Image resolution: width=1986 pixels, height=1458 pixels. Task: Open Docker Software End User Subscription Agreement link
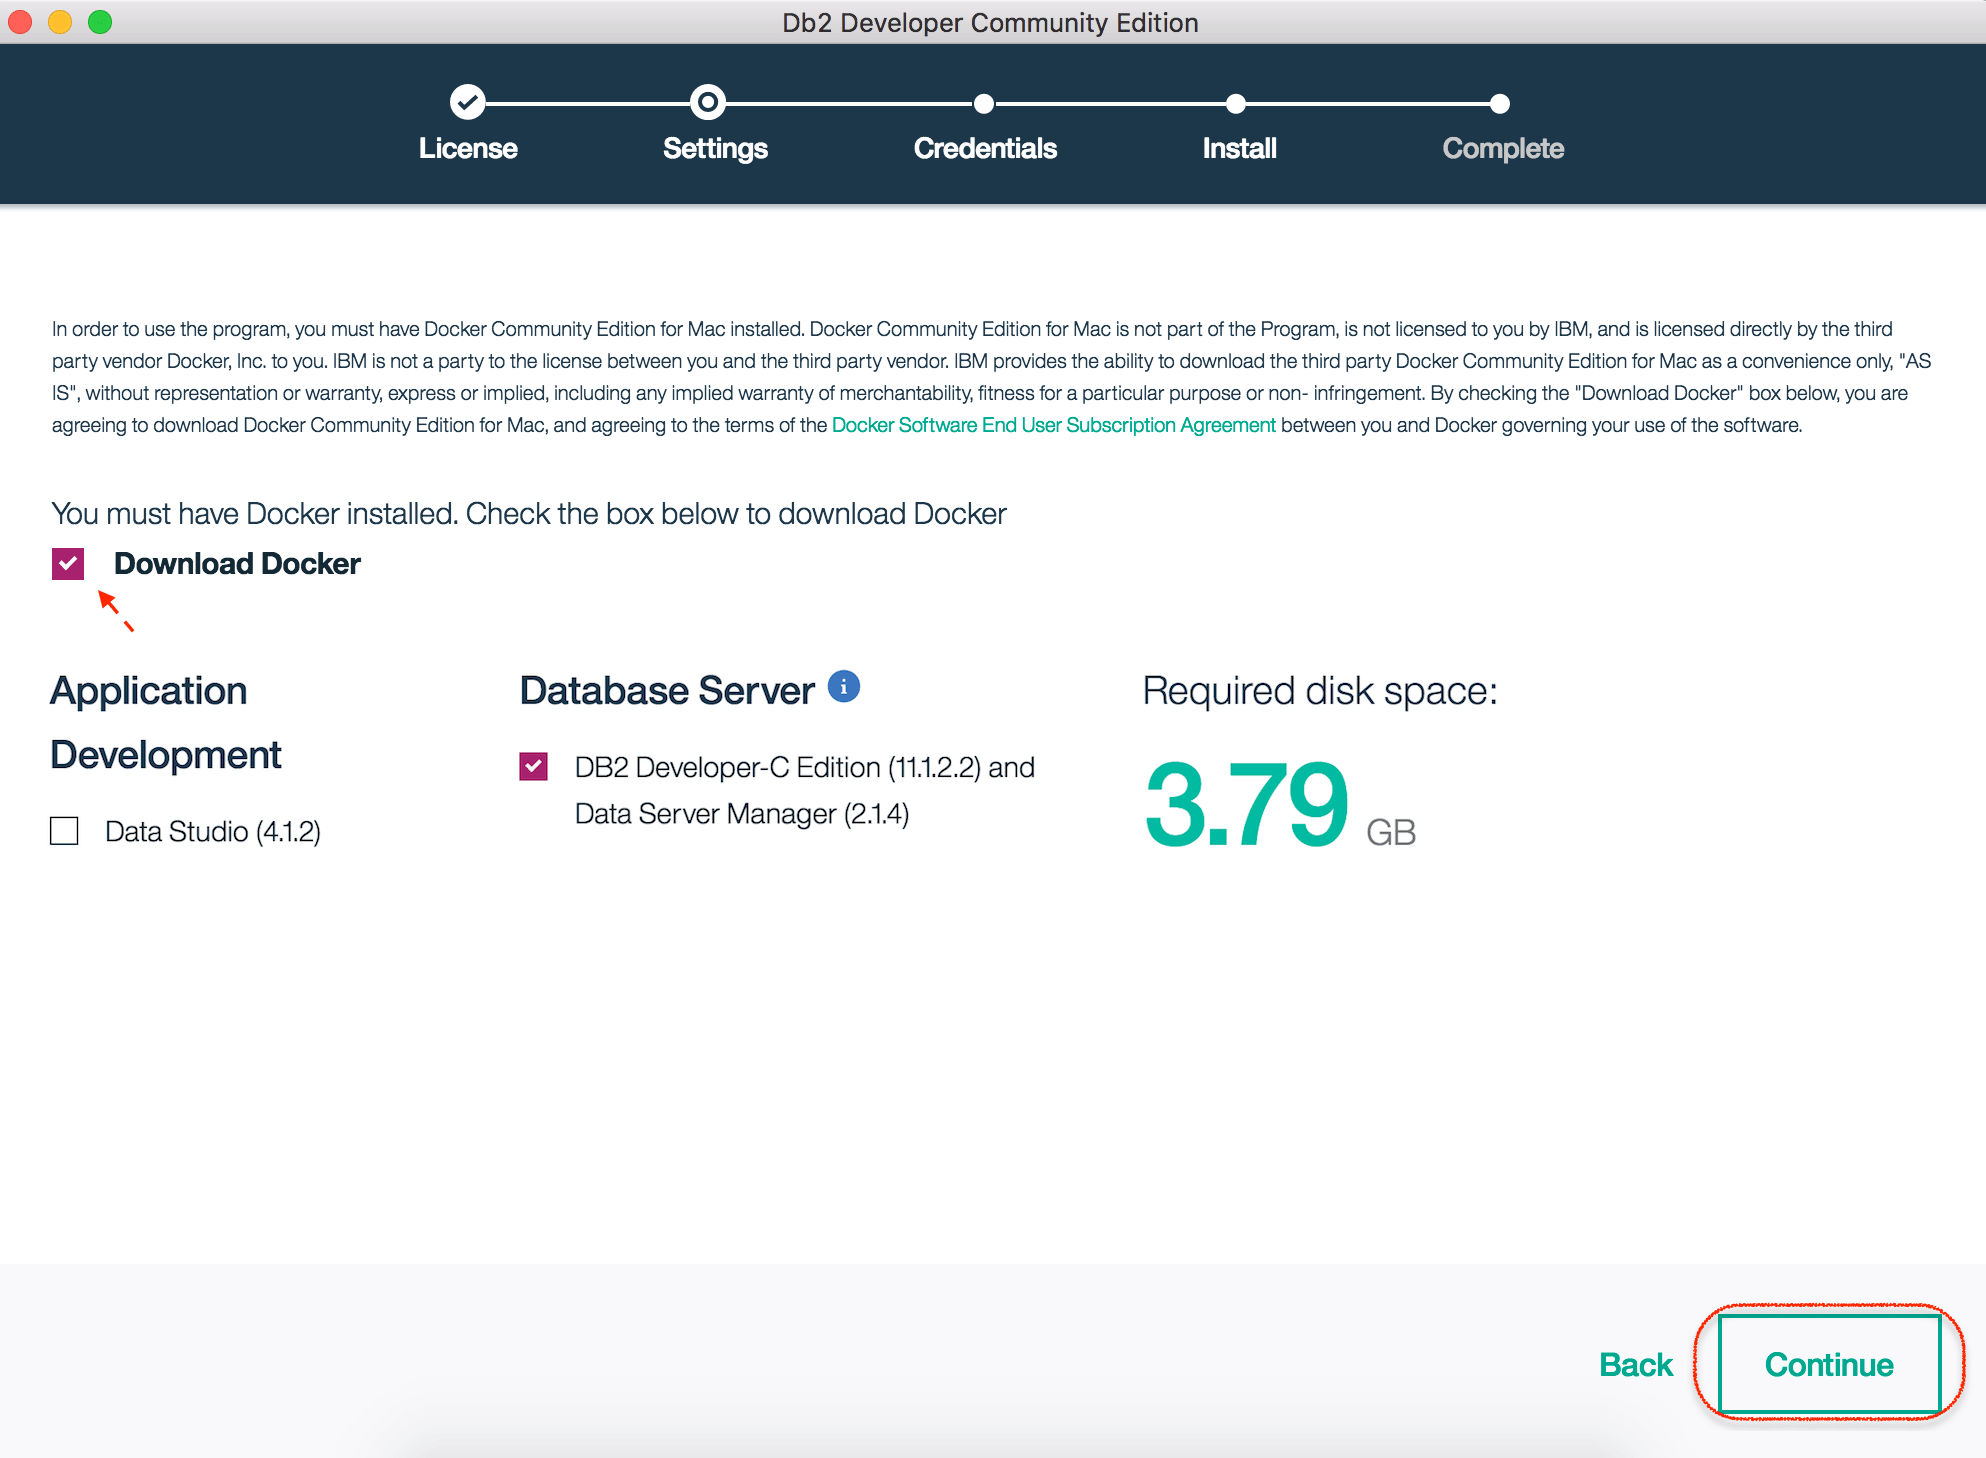click(1053, 425)
